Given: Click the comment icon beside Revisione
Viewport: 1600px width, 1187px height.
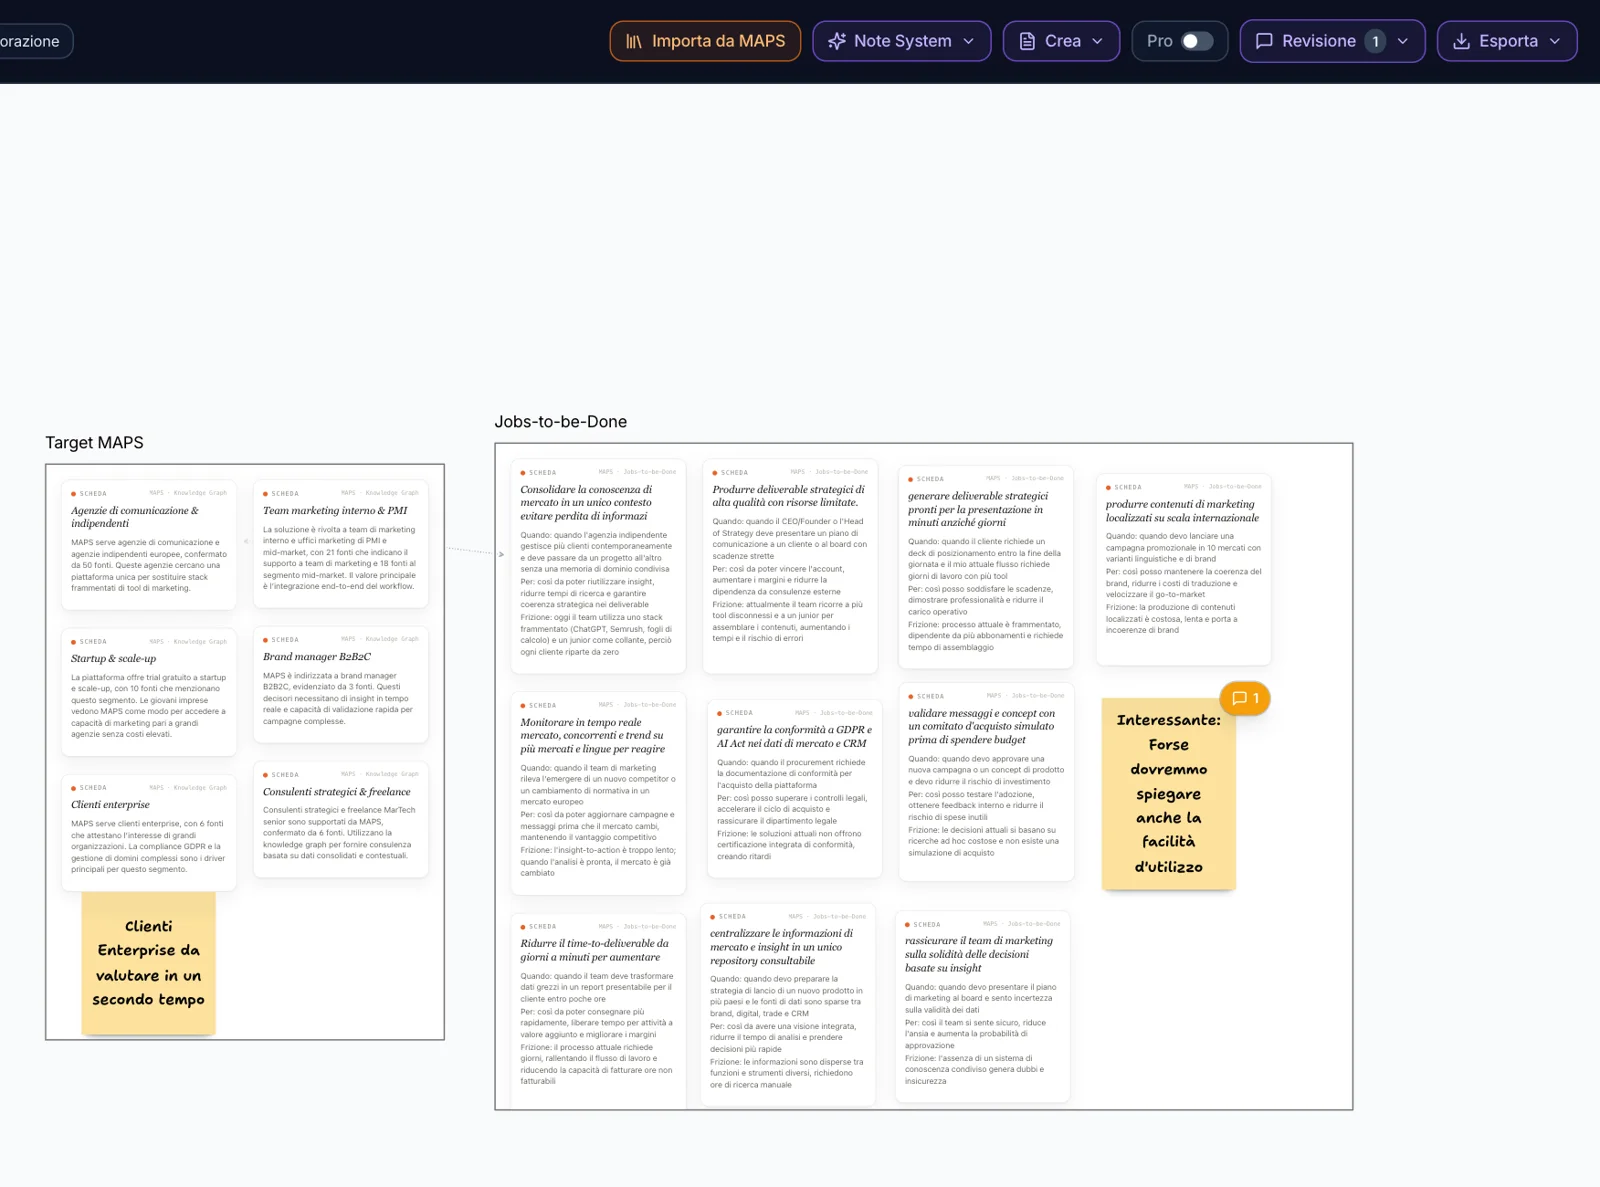Looking at the screenshot, I should pos(1264,41).
